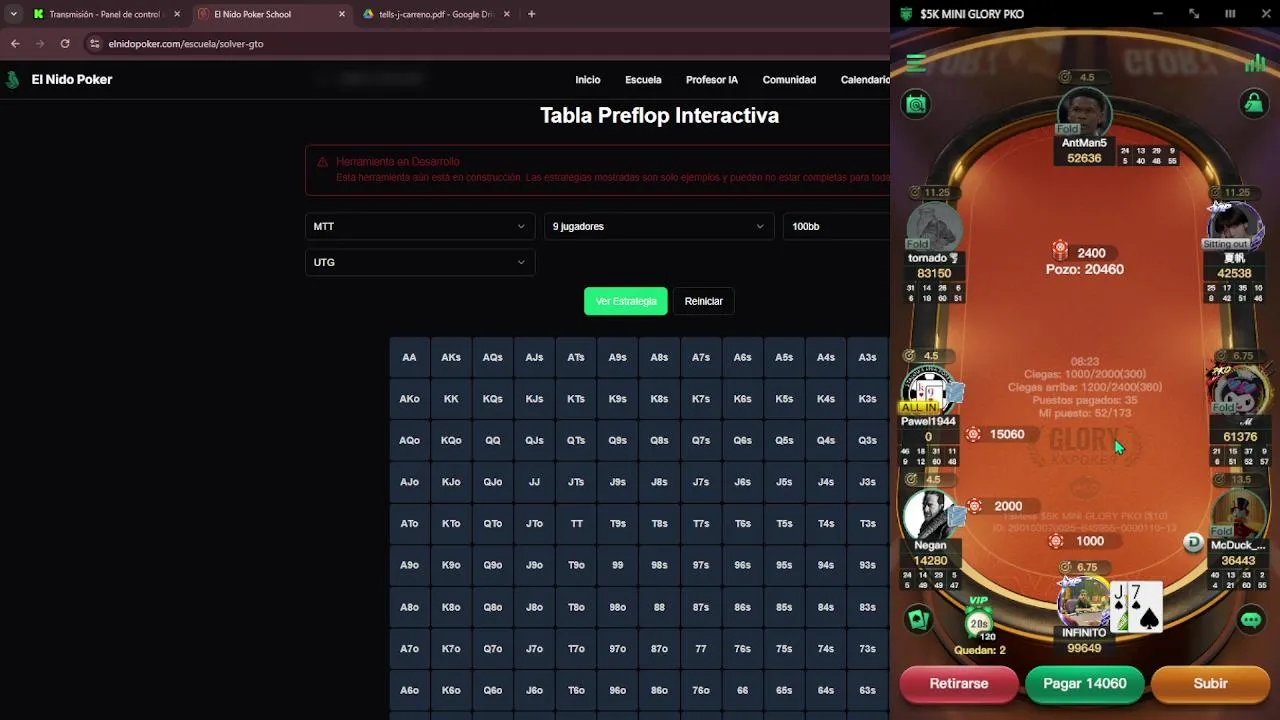Select the AA hand cell
The height and width of the screenshot is (720, 1280).
pyautogui.click(x=409, y=357)
